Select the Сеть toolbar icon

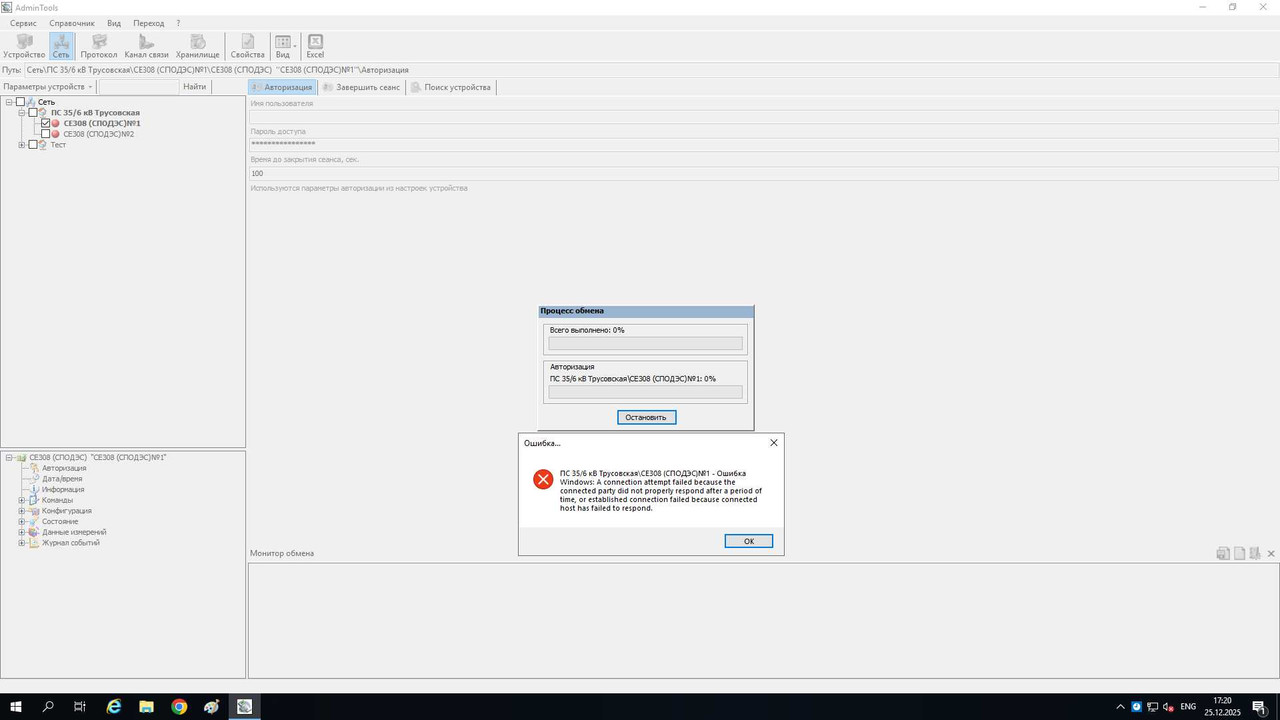tap(61, 46)
